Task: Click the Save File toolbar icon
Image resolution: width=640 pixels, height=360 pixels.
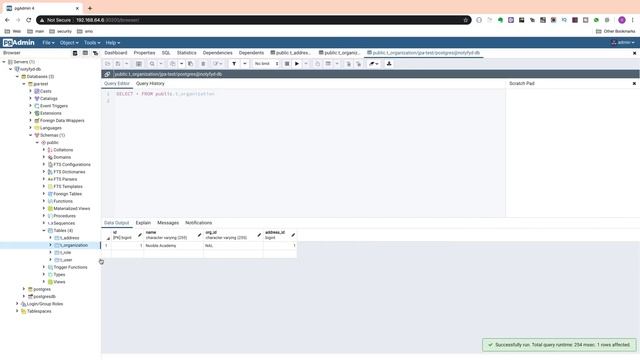Action: coord(118,64)
